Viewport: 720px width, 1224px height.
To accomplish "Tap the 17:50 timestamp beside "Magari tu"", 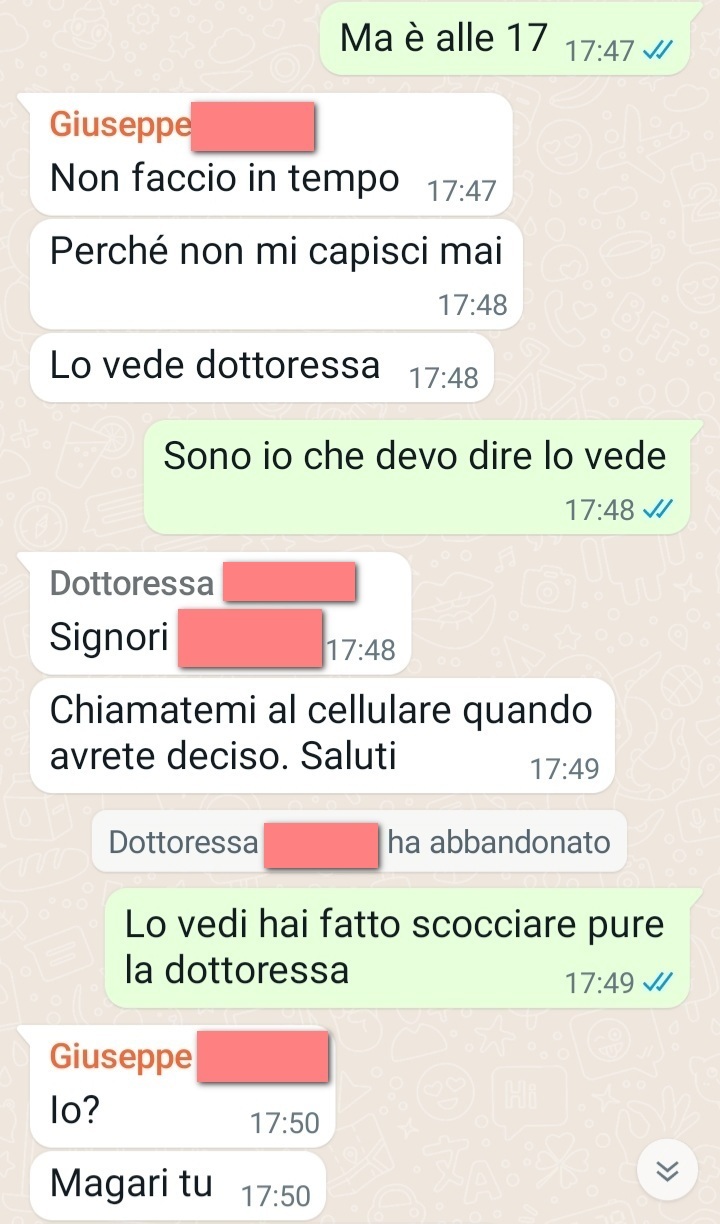I will click(x=276, y=1195).
